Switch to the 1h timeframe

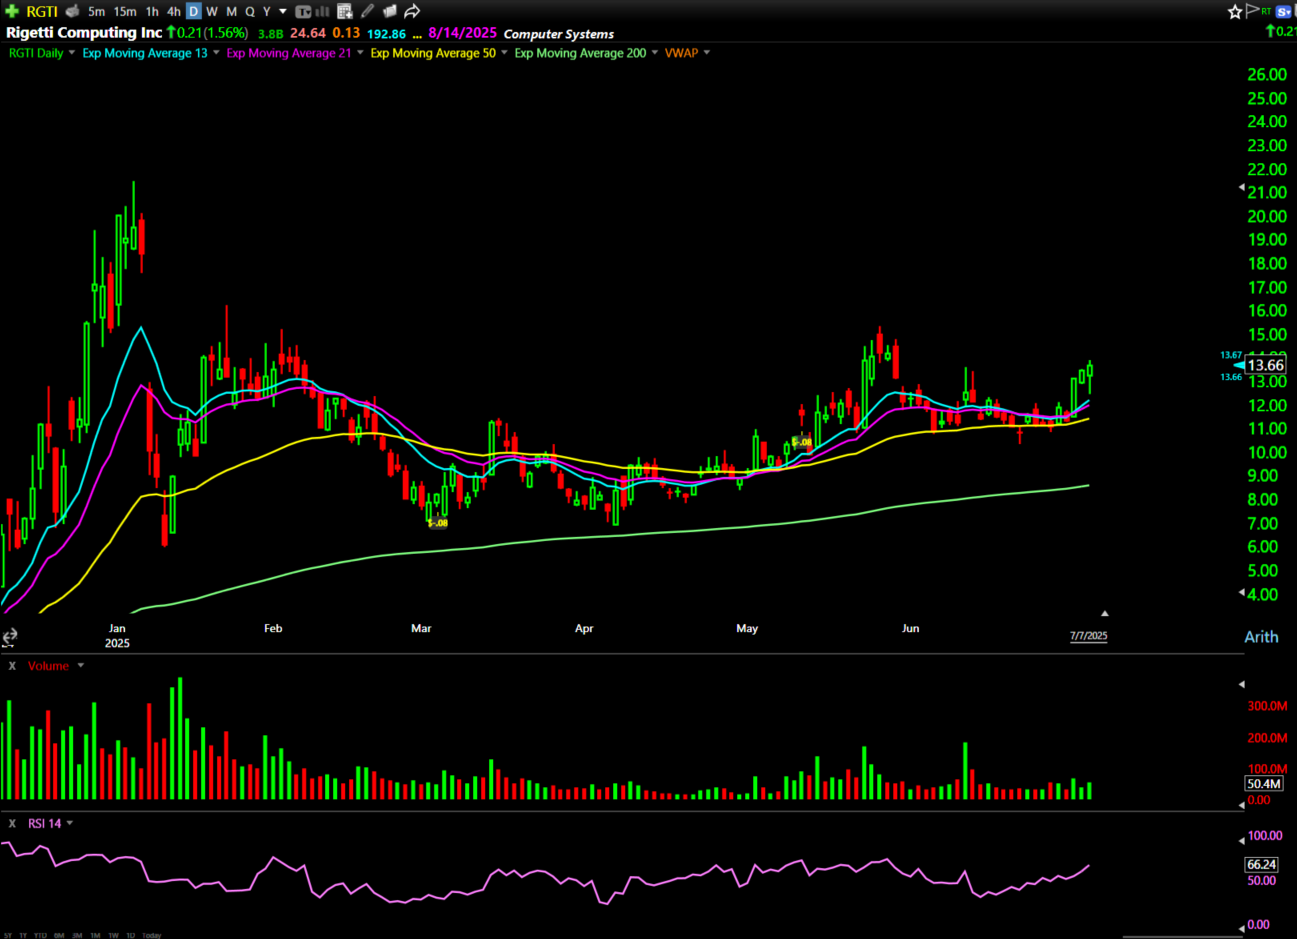152,11
